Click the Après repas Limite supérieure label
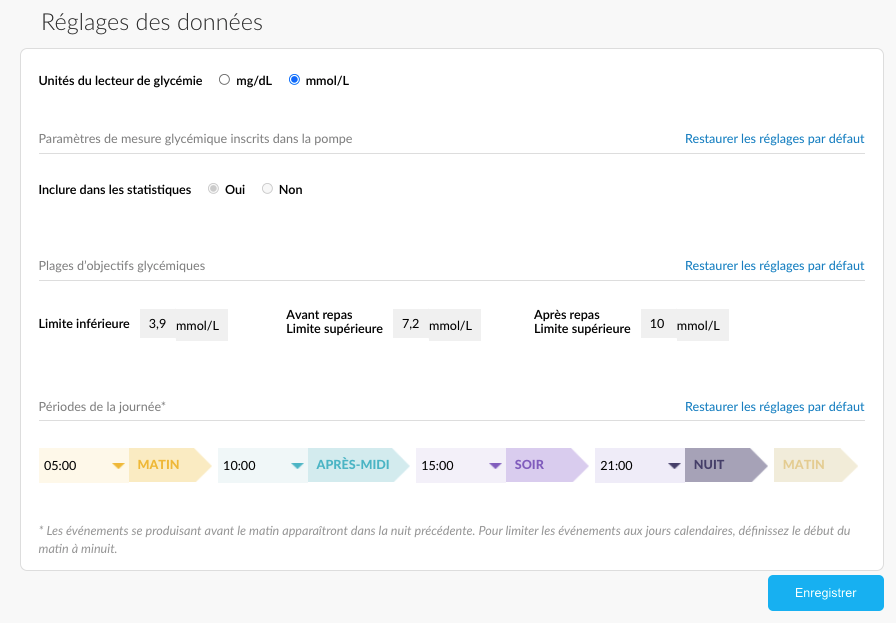The image size is (896, 623). tap(582, 322)
